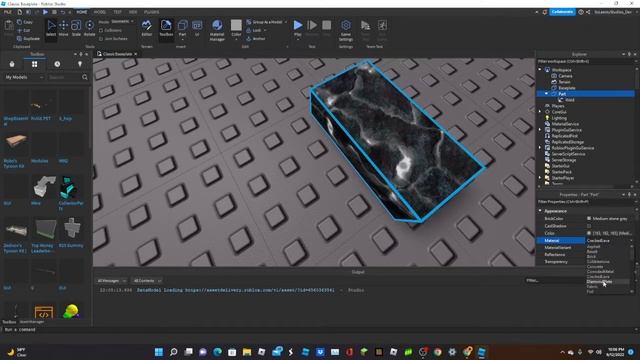Open the Material Manager
The width and height of the screenshot is (640, 360).
217,30
